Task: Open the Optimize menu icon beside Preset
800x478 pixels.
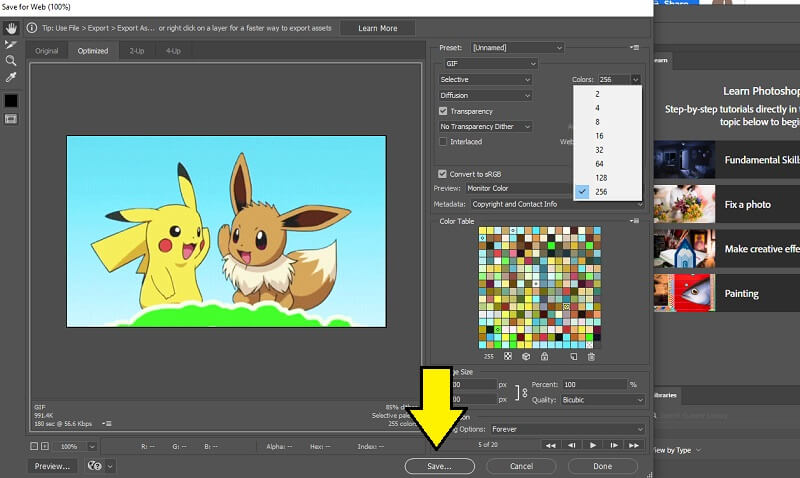Action: pyautogui.click(x=635, y=47)
